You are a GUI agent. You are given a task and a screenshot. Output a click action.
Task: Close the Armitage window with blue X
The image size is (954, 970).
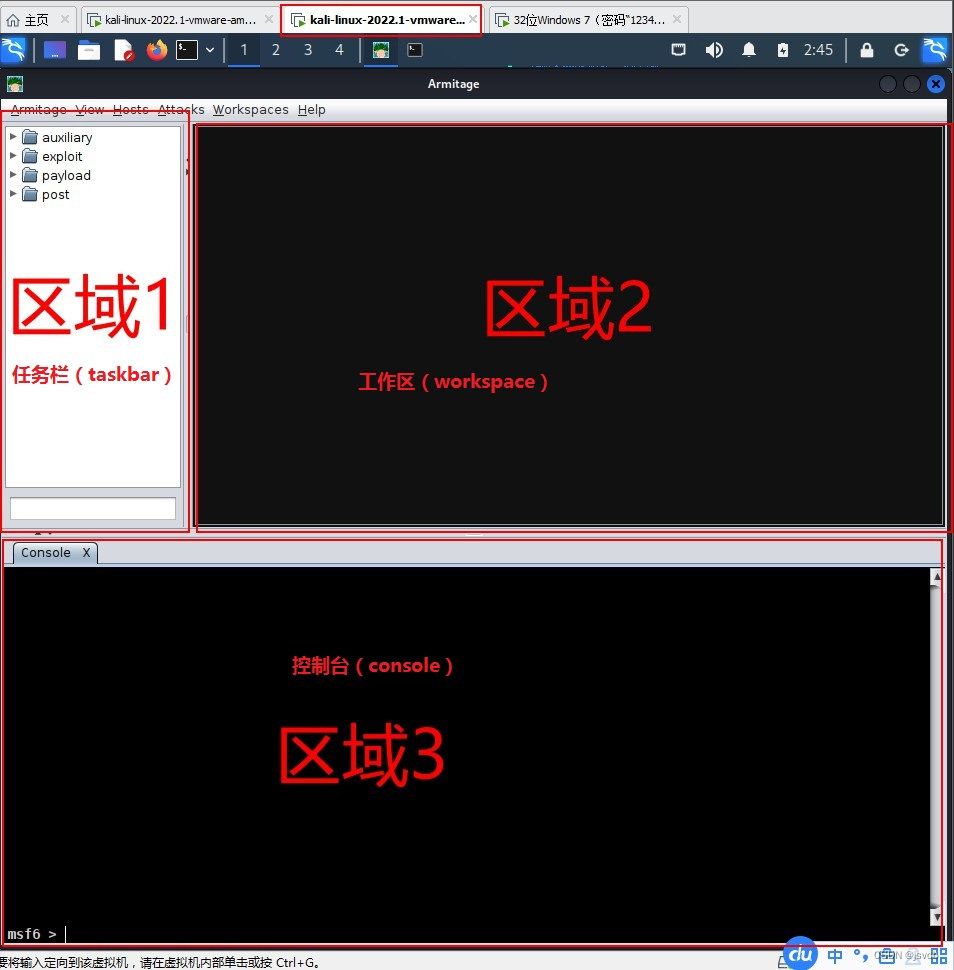point(935,84)
